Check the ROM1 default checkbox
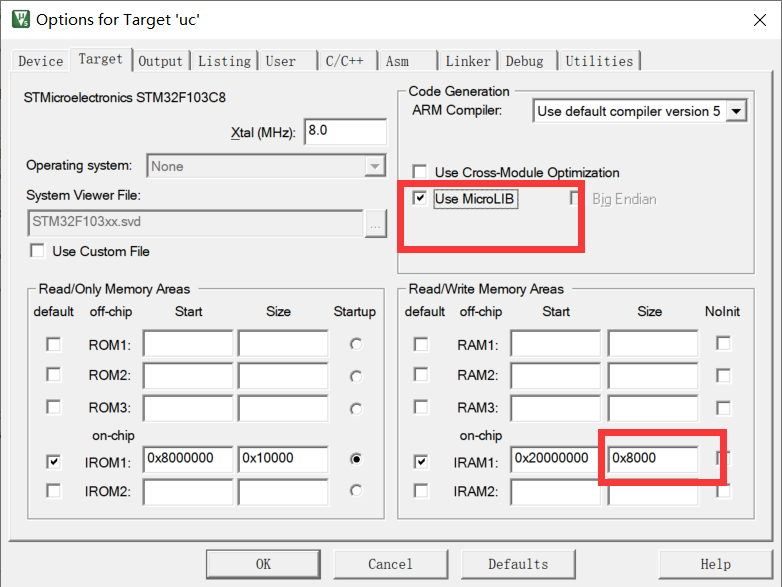 (x=53, y=344)
